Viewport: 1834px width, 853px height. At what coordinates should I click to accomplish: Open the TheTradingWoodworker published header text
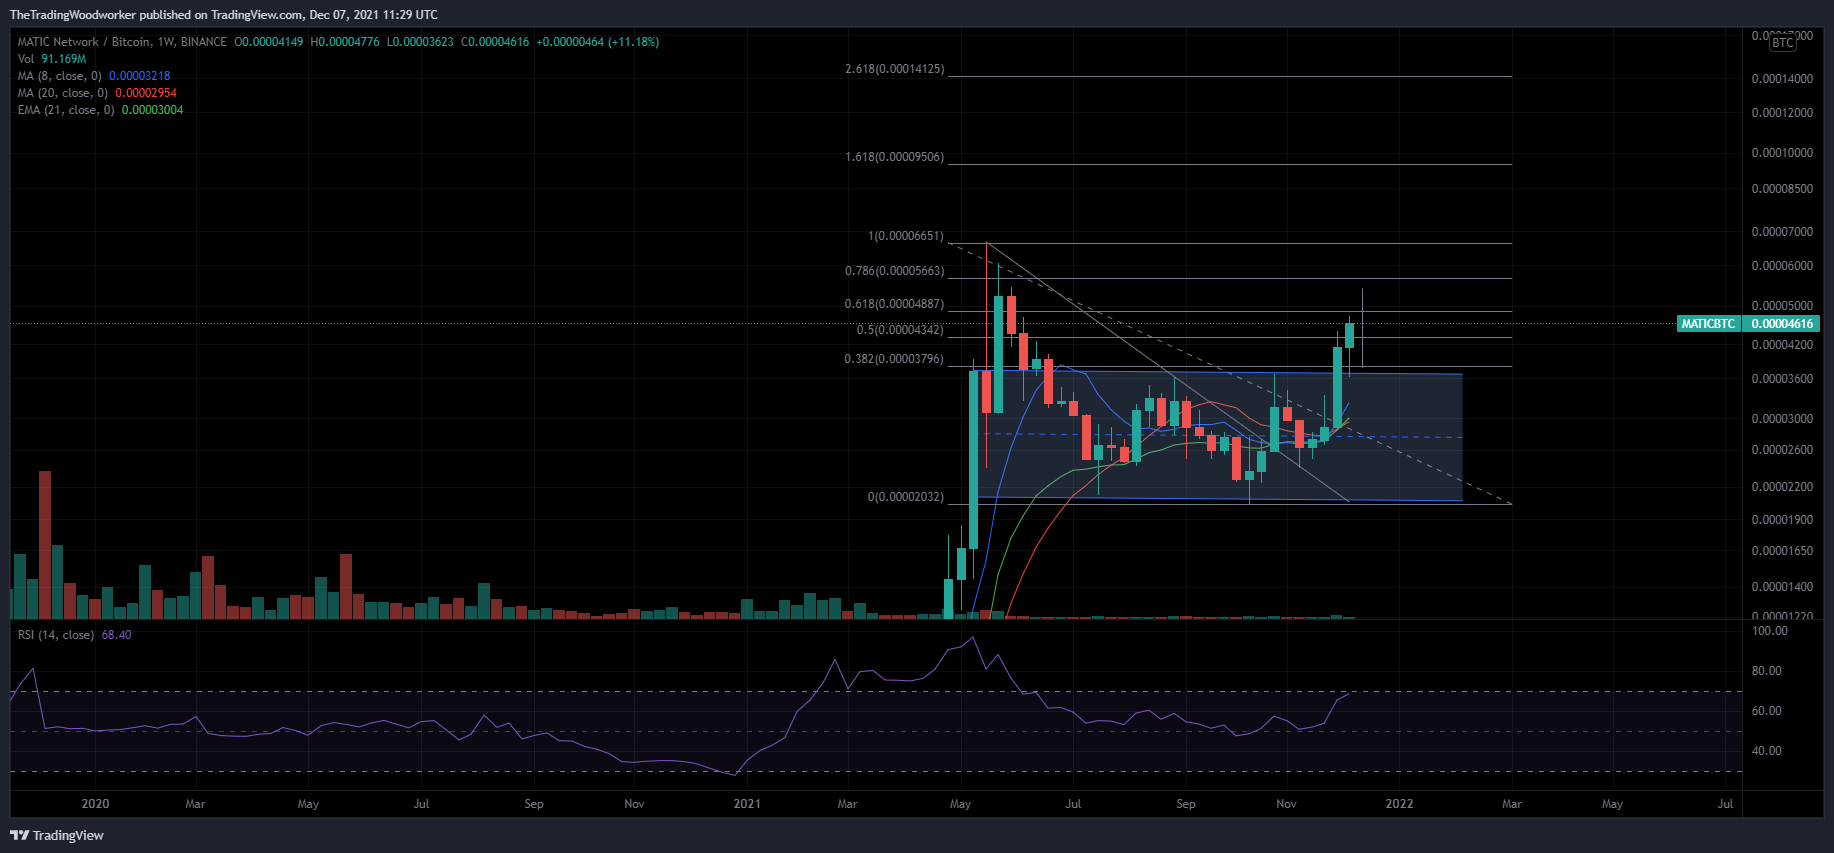[224, 15]
